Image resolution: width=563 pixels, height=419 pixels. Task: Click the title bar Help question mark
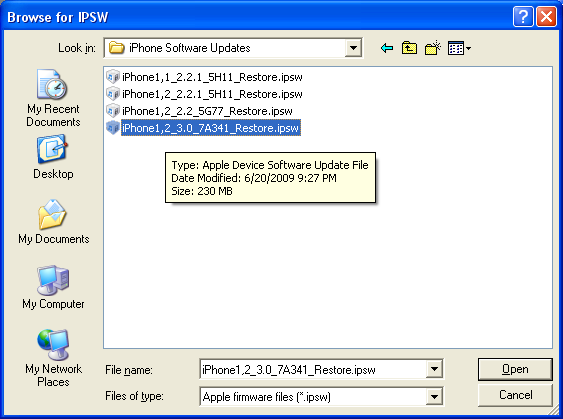[523, 17]
